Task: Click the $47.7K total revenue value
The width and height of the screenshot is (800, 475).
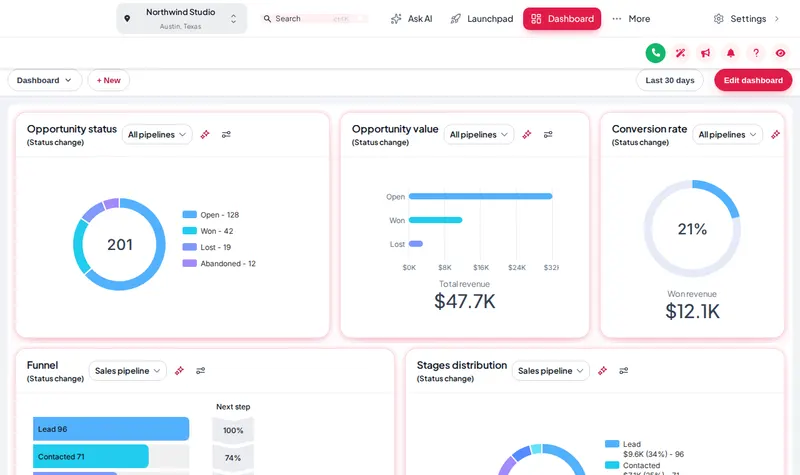Action: click(465, 301)
